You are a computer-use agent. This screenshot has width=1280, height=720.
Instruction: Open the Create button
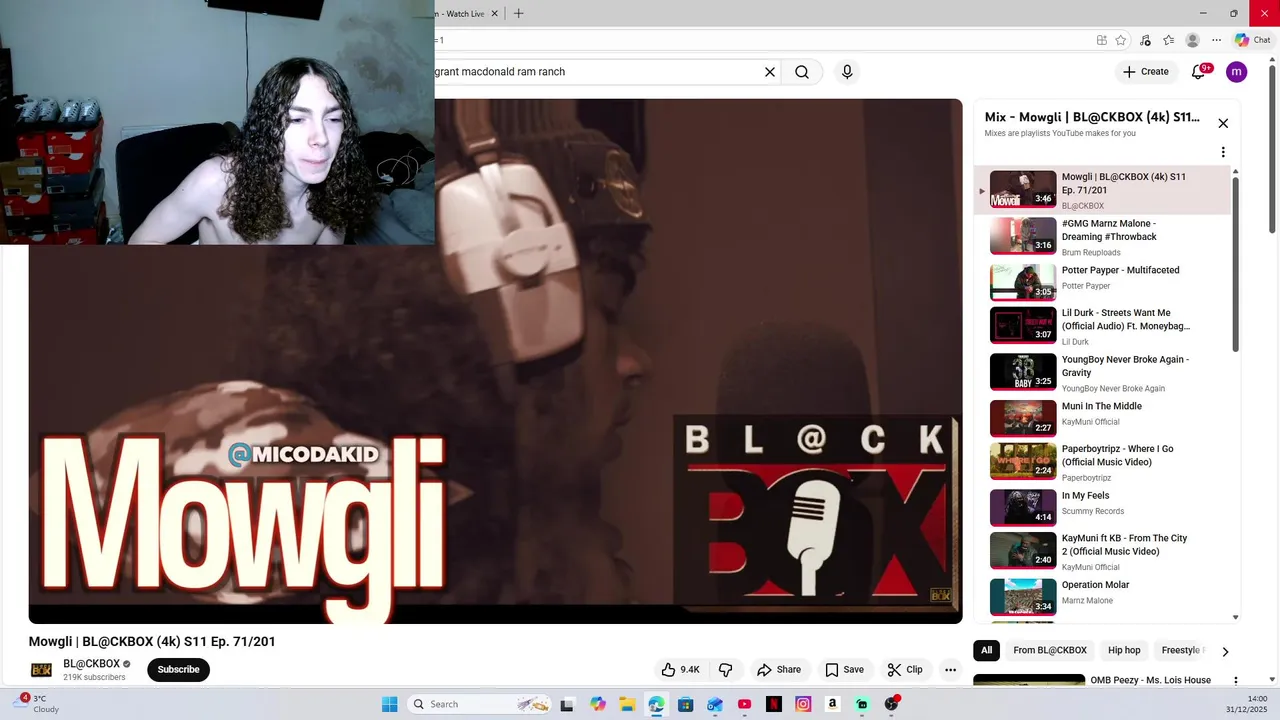pos(1145,72)
